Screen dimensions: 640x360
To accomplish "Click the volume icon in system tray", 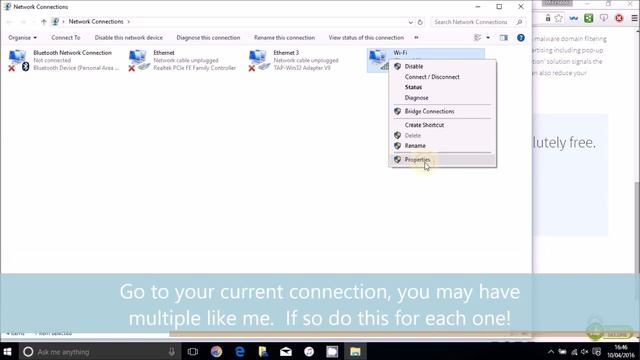I will tap(584, 352).
